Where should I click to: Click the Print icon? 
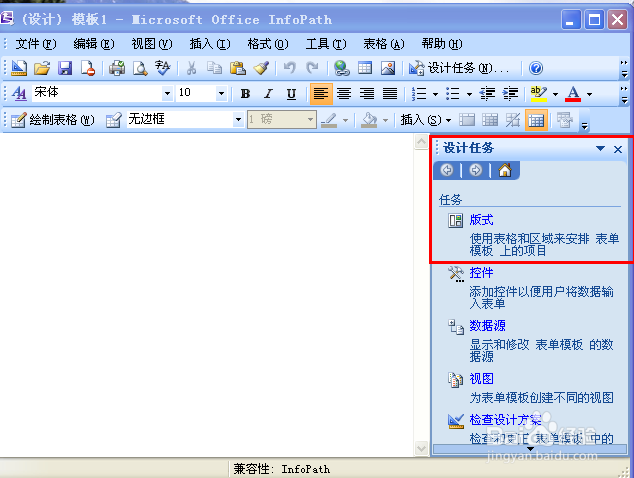coord(117,68)
